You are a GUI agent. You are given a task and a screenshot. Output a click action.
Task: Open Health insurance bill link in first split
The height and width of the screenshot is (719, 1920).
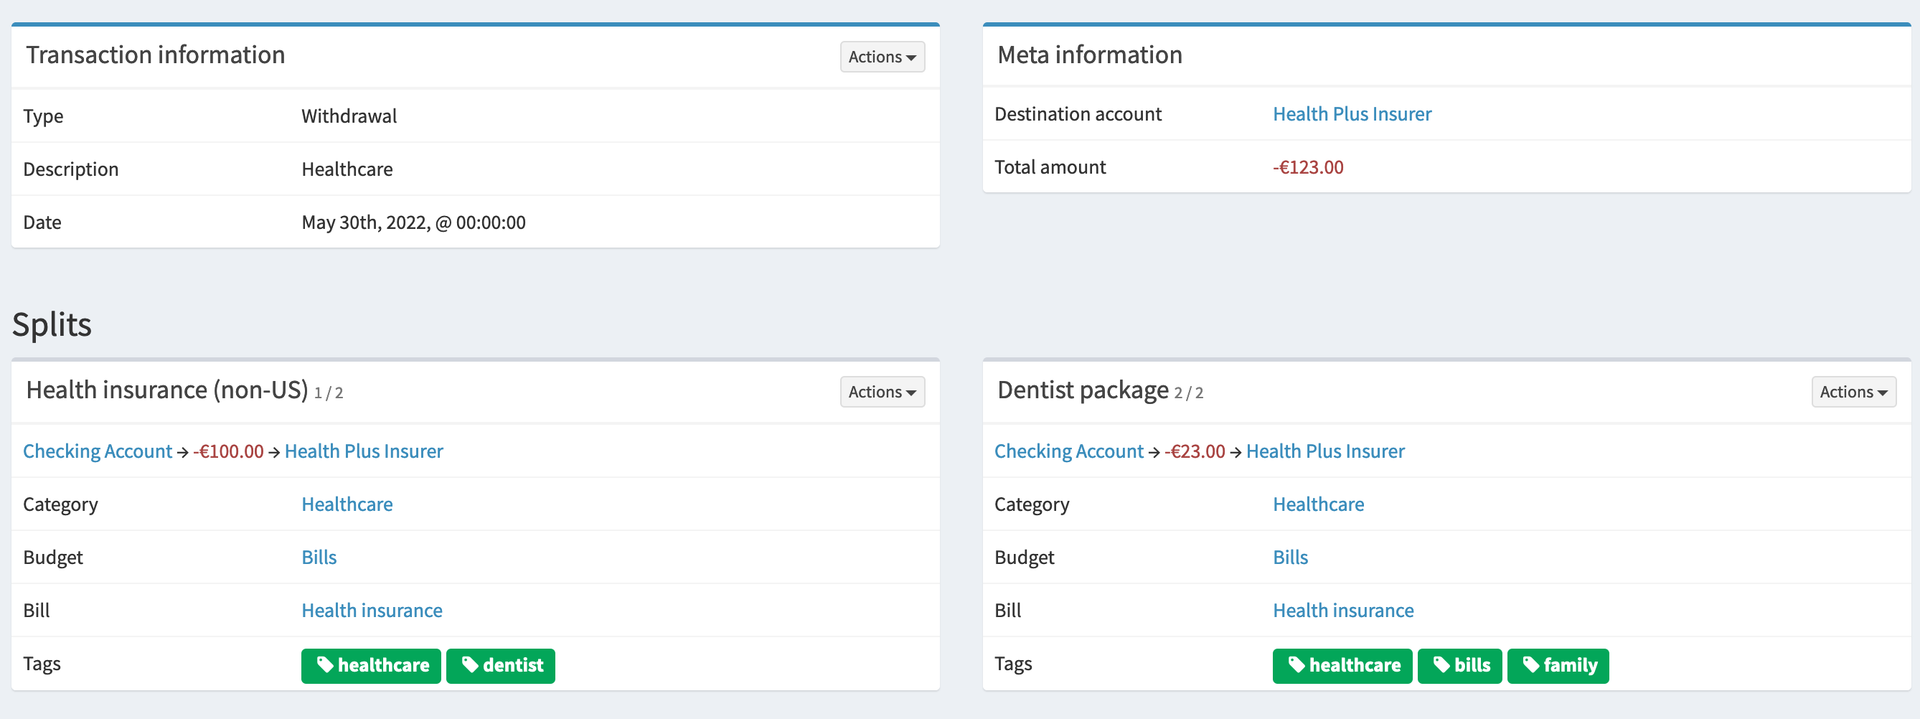[x=372, y=610]
